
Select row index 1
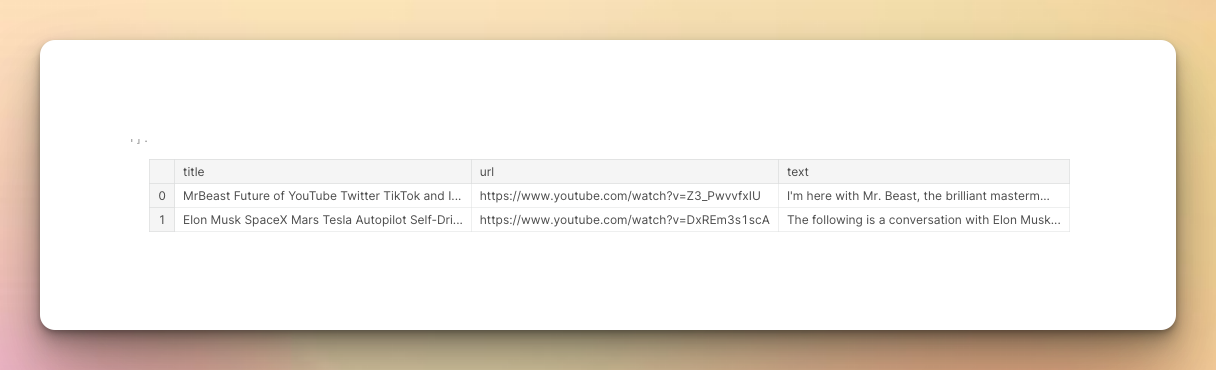pos(162,220)
